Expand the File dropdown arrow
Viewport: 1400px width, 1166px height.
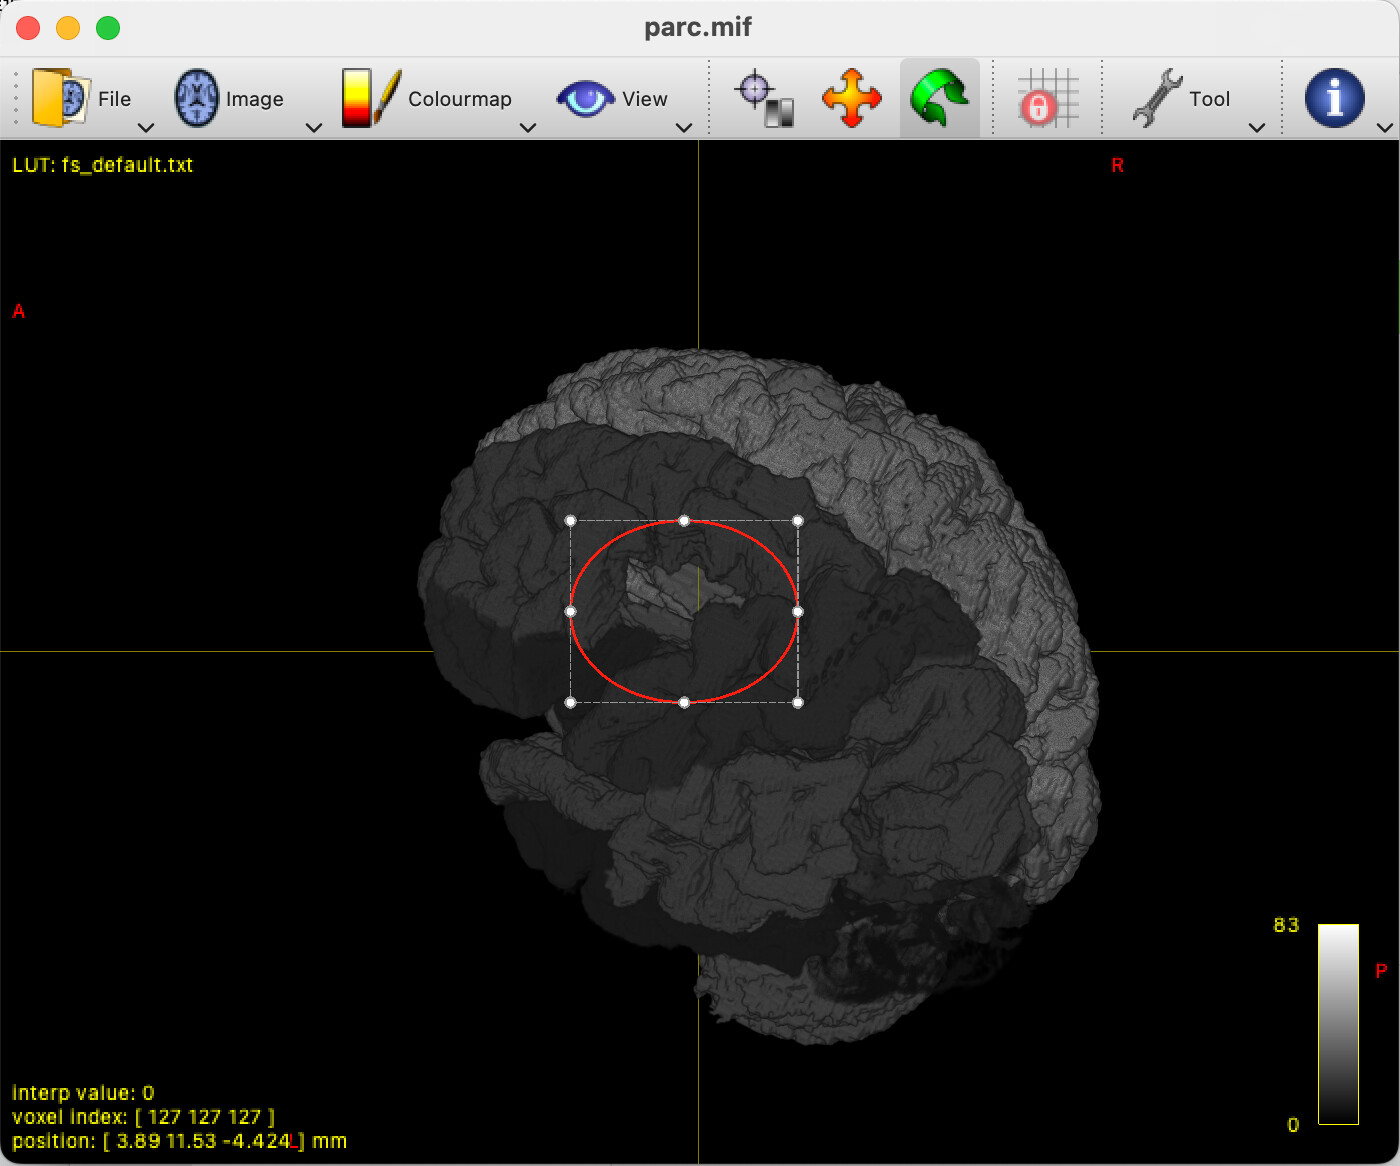(146, 127)
